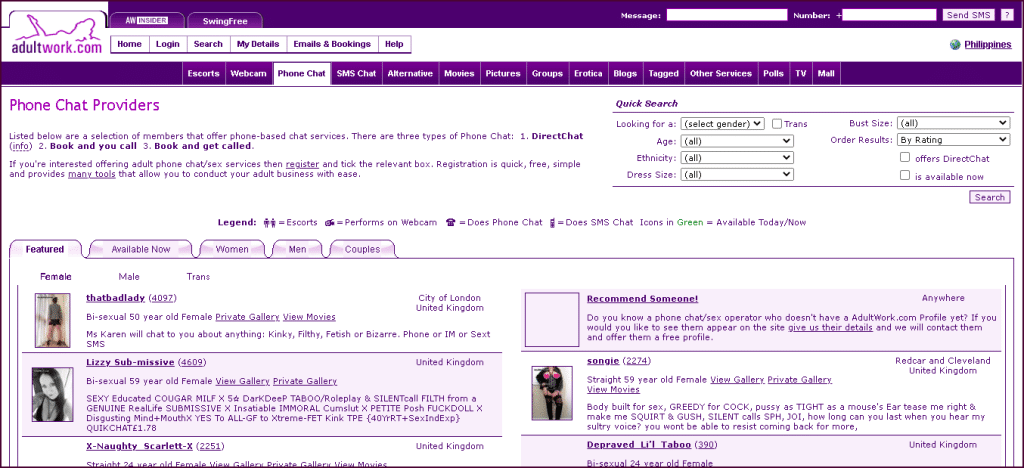This screenshot has height=468, width=1024.
Task: Expand the Looking for a gender dropdown
Action: [722, 123]
